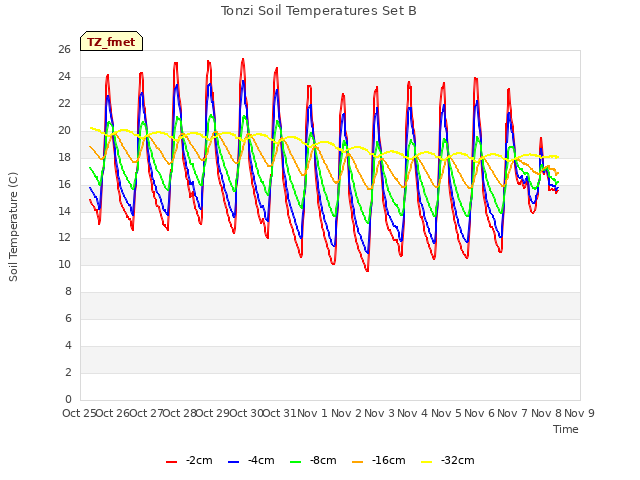The image size is (640, 480).
Task: Click the Nov 7 x-axis tick label
Action: tap(513, 413)
